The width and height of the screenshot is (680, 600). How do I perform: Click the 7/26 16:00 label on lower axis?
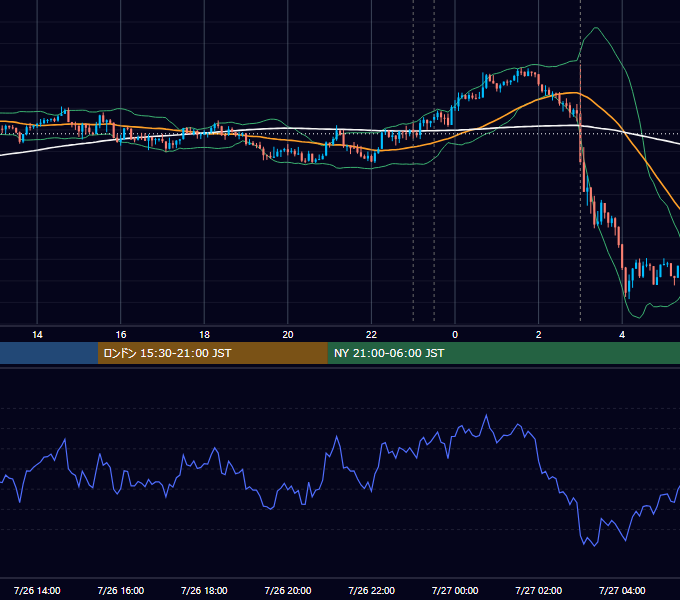click(121, 590)
